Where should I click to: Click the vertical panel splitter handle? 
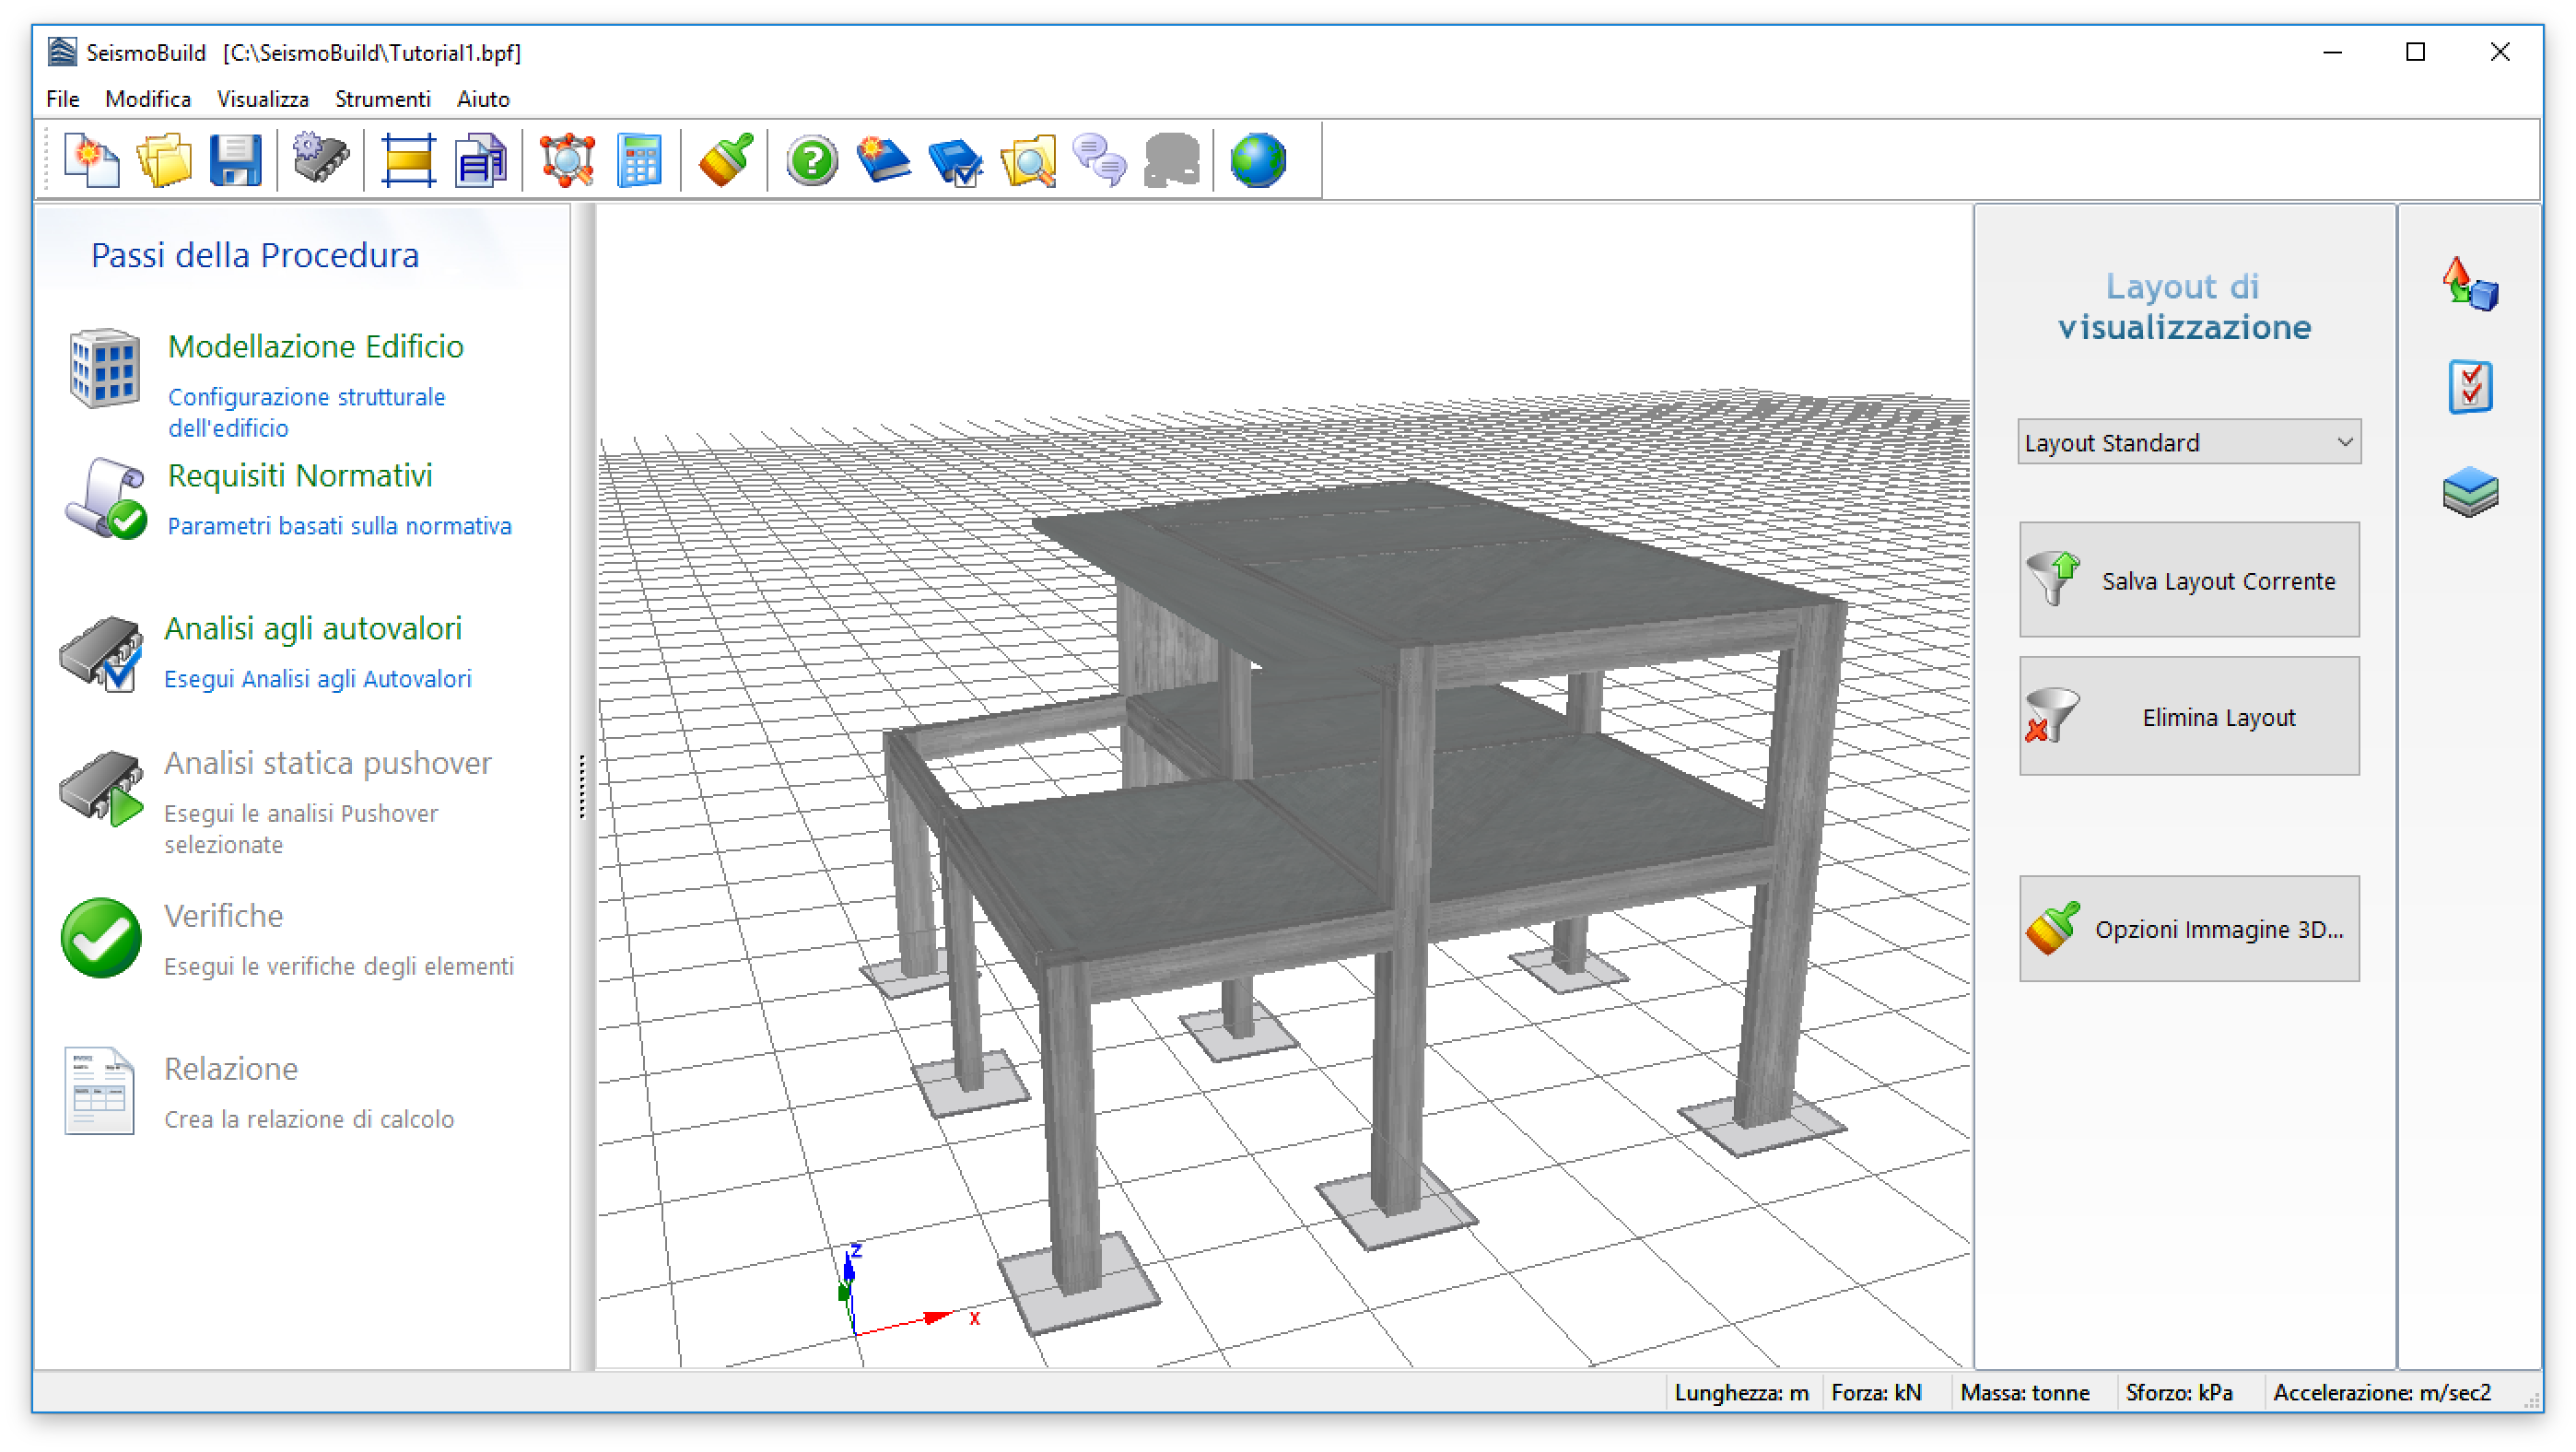coord(582,786)
